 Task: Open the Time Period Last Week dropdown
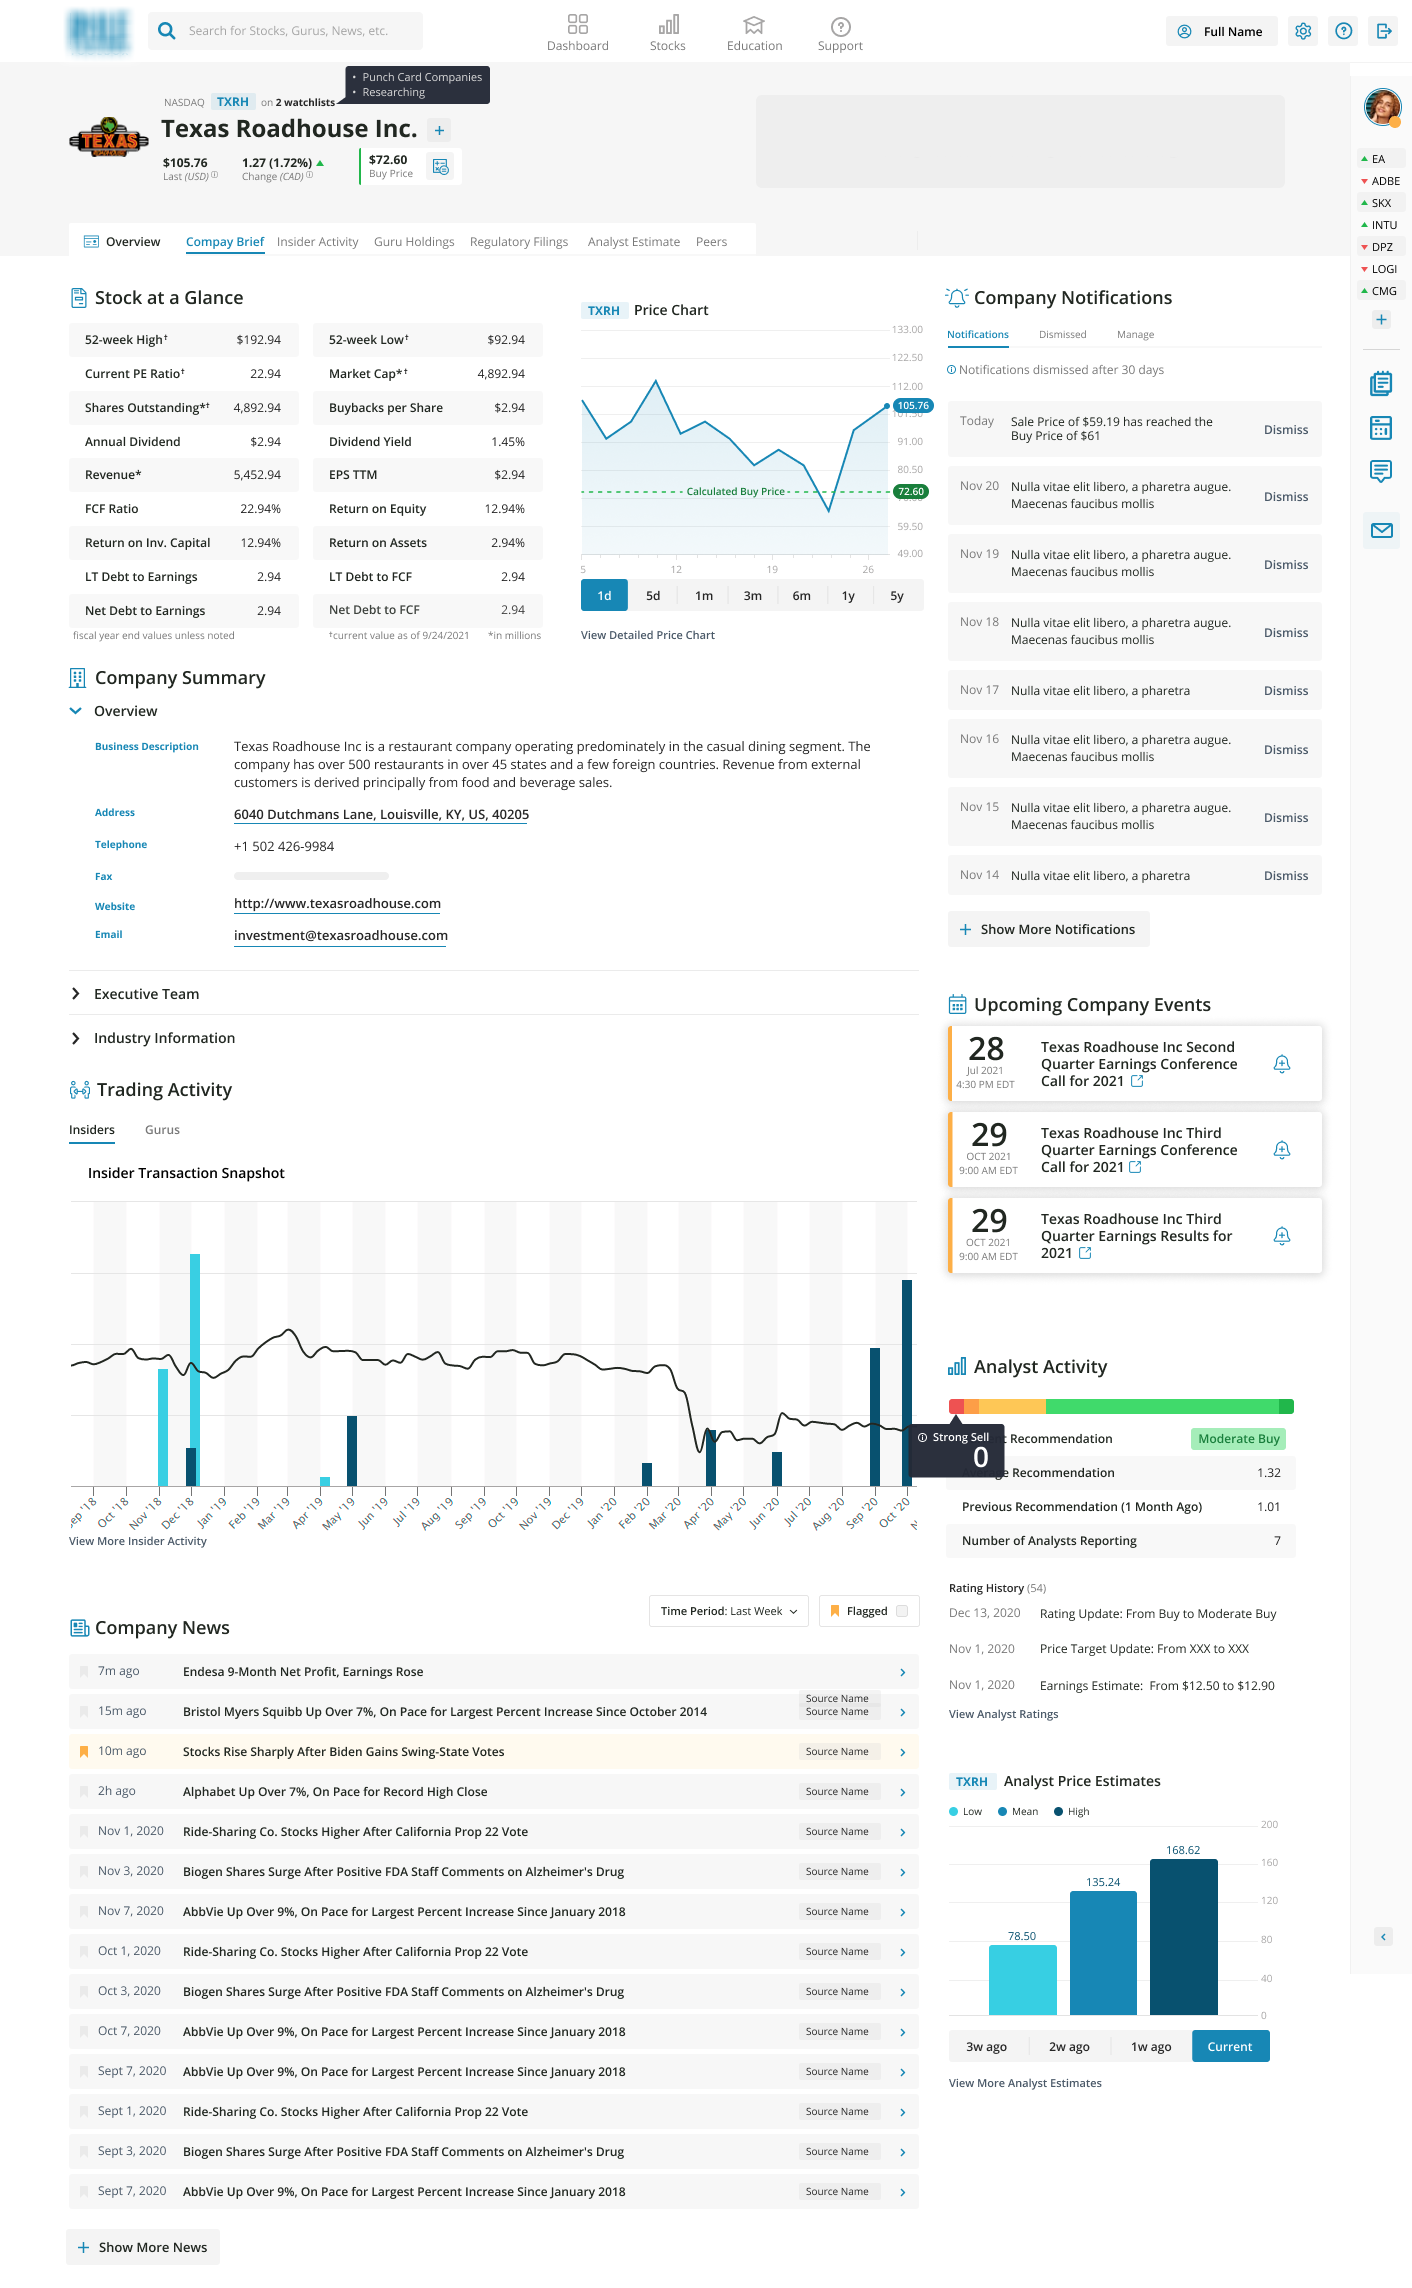point(729,1611)
